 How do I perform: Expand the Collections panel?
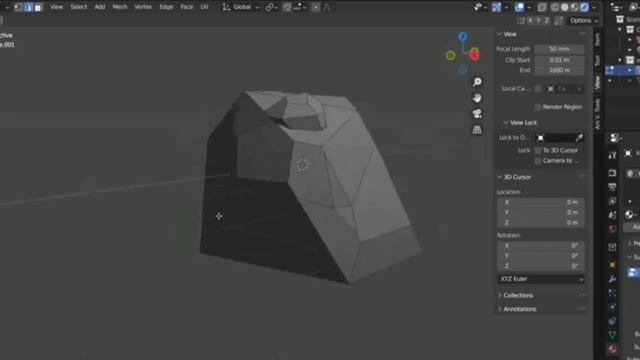(x=500, y=296)
